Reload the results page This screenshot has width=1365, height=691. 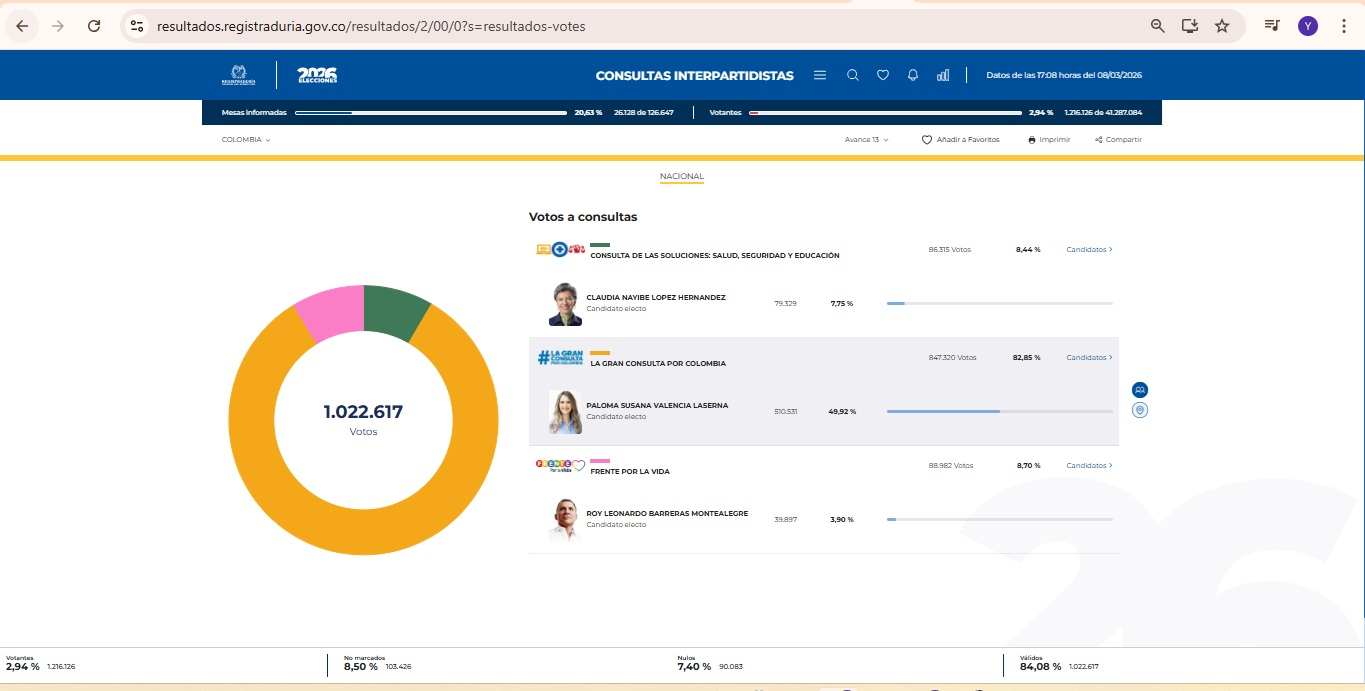click(x=94, y=26)
